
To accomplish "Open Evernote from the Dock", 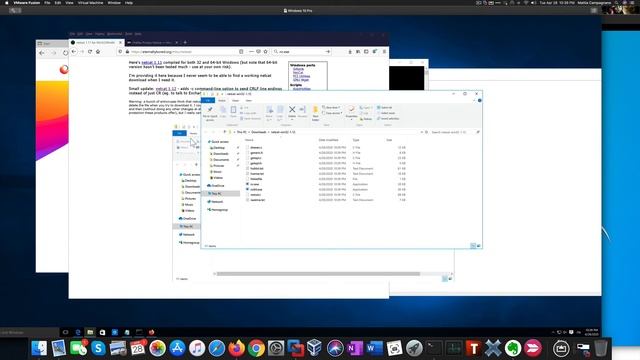I will tap(513, 348).
